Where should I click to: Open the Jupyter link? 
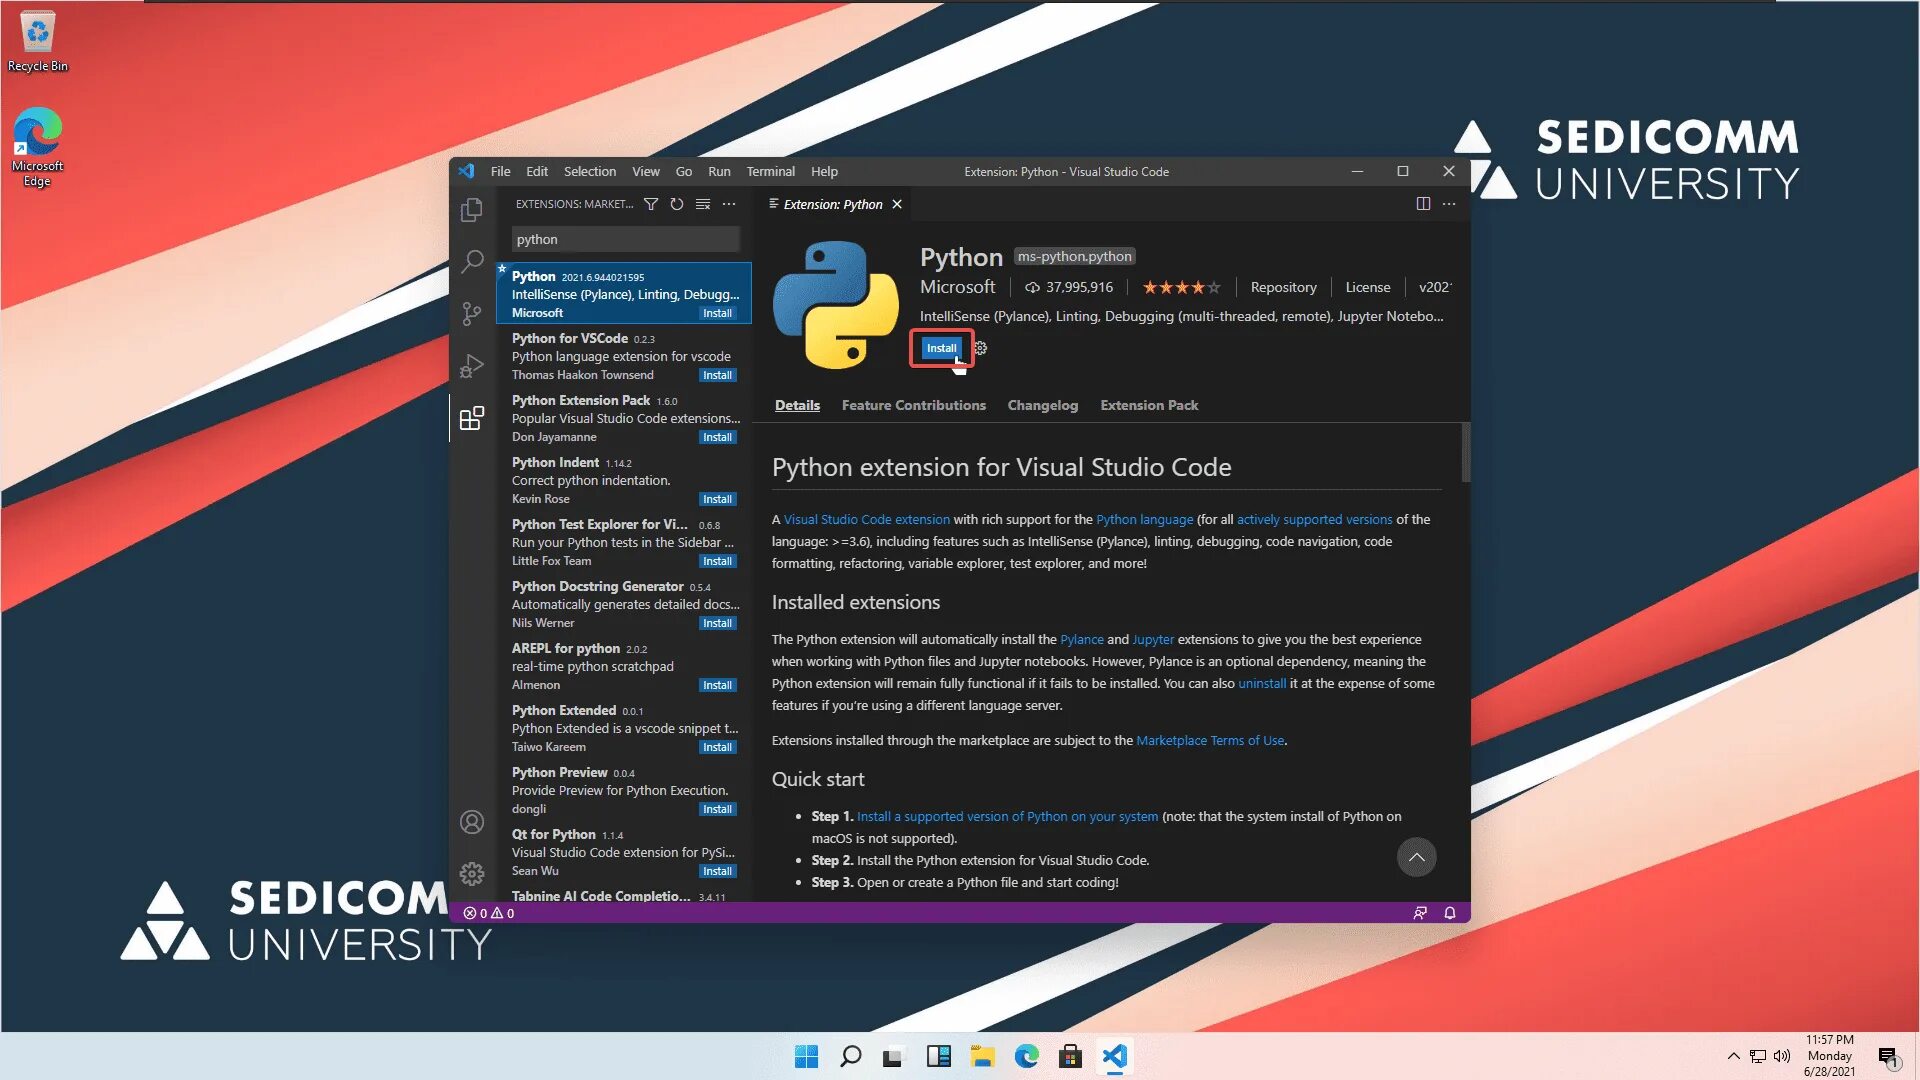point(1153,639)
